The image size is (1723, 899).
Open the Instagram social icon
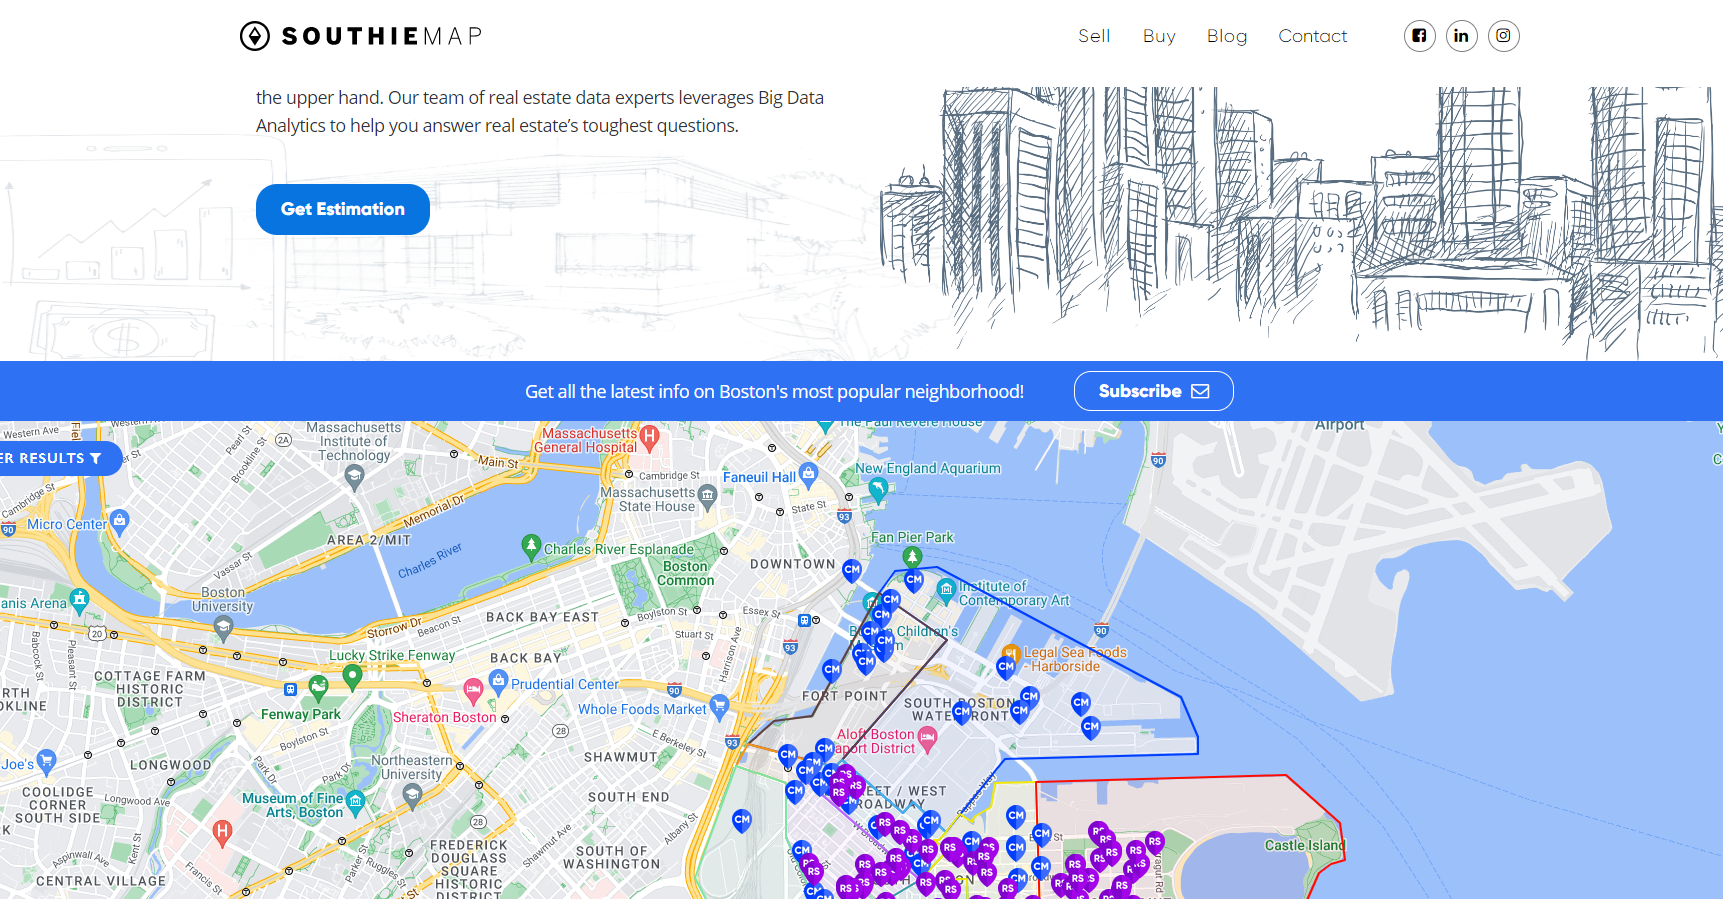[1504, 36]
